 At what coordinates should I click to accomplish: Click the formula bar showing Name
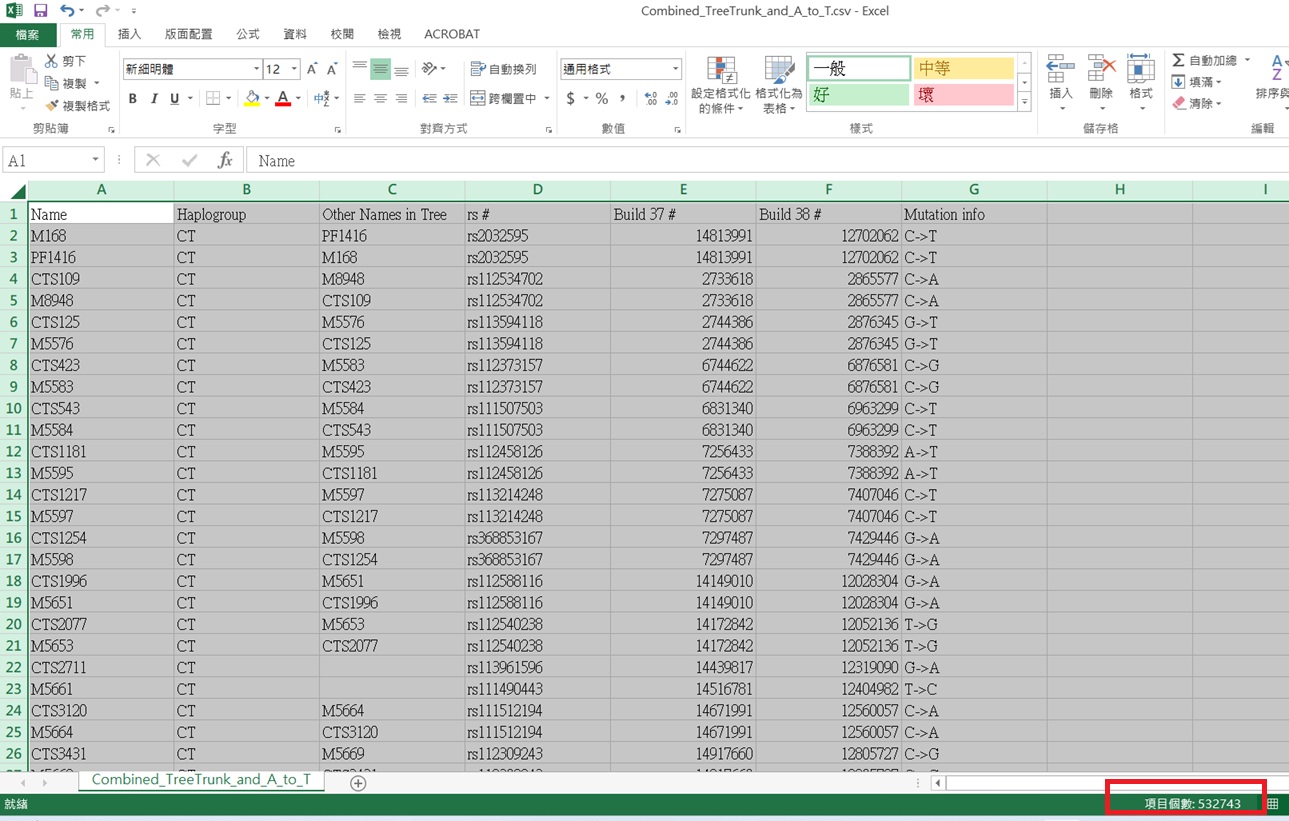[768, 160]
